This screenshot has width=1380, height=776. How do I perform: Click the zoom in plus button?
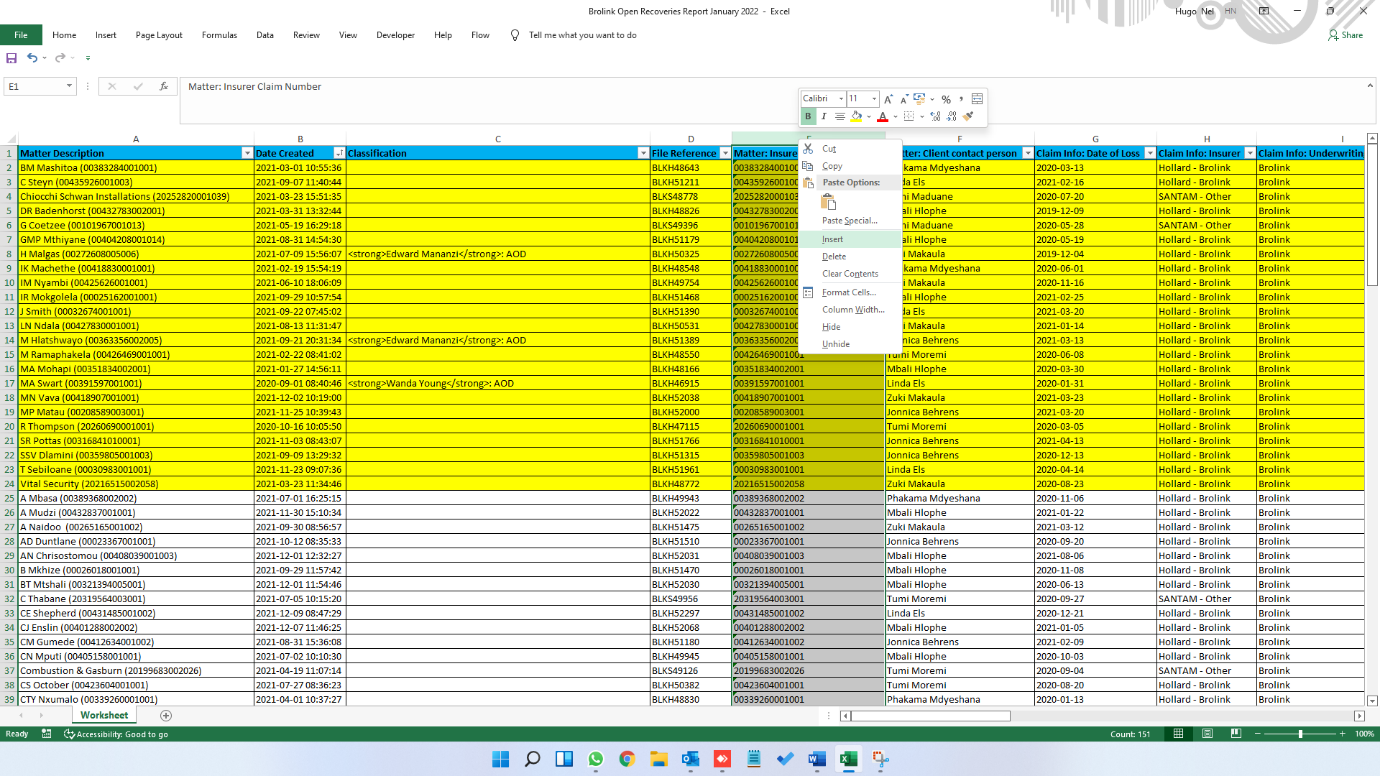(1343, 734)
